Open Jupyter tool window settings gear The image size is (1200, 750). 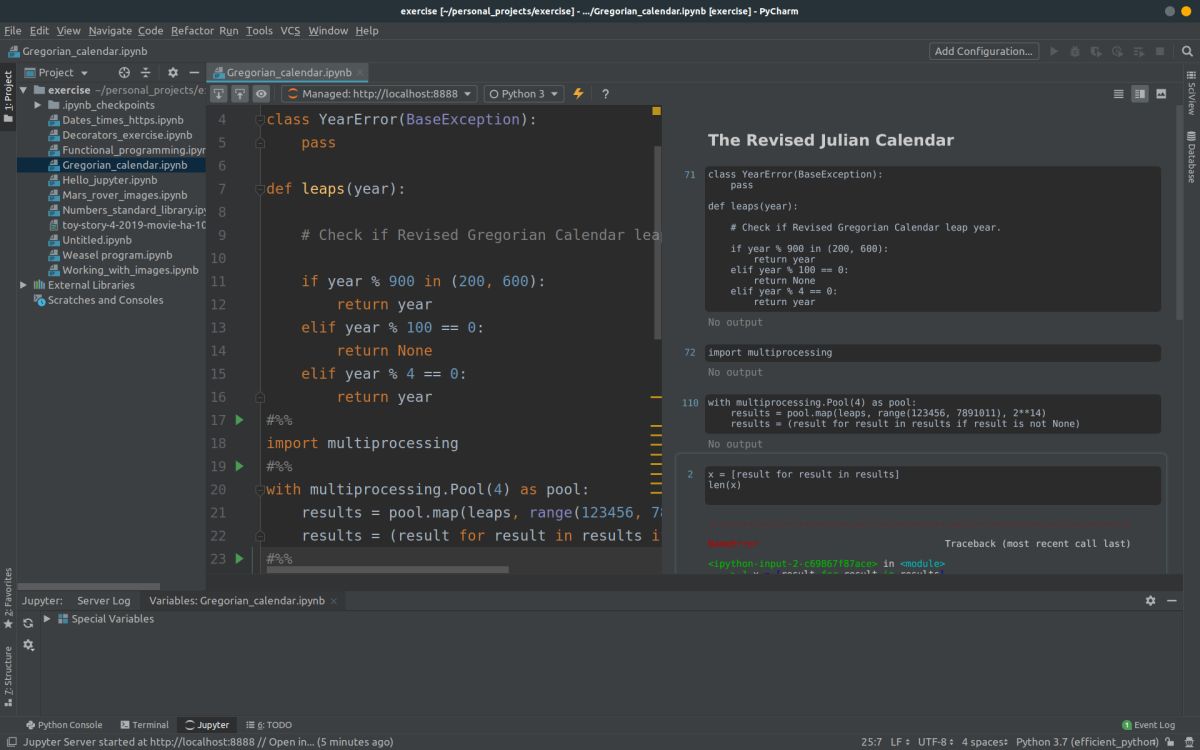1150,601
